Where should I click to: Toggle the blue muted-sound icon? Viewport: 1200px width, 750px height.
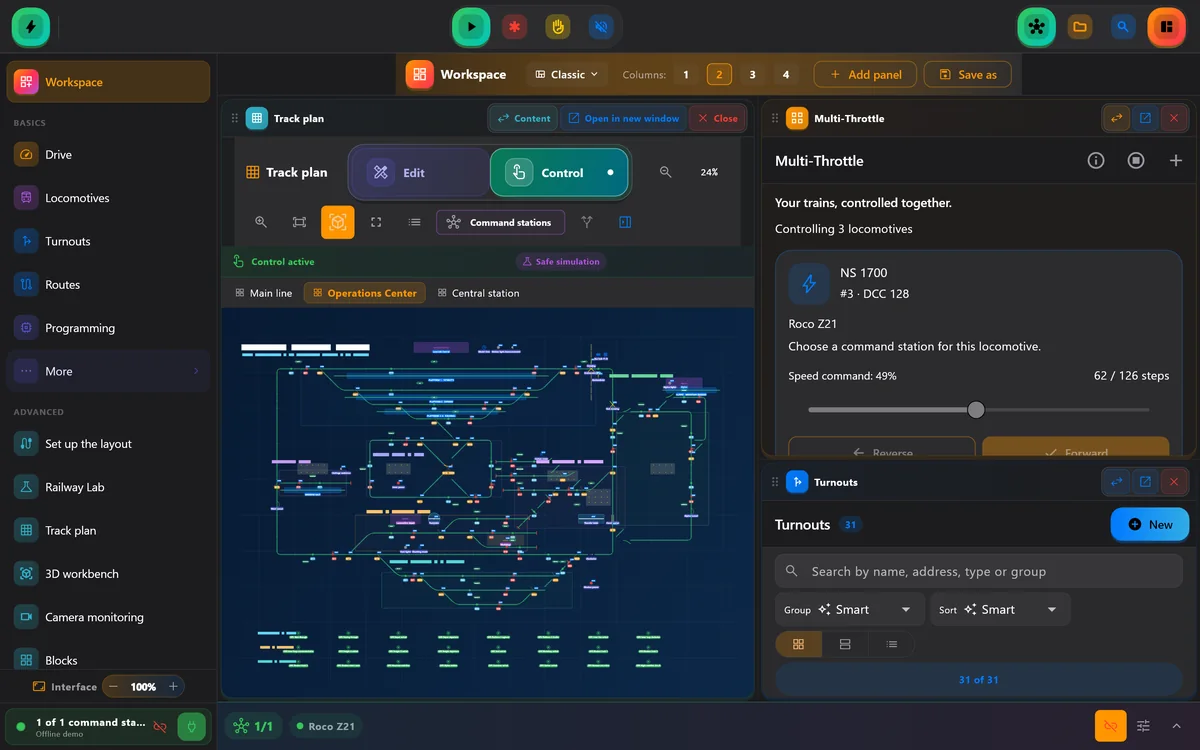point(601,27)
